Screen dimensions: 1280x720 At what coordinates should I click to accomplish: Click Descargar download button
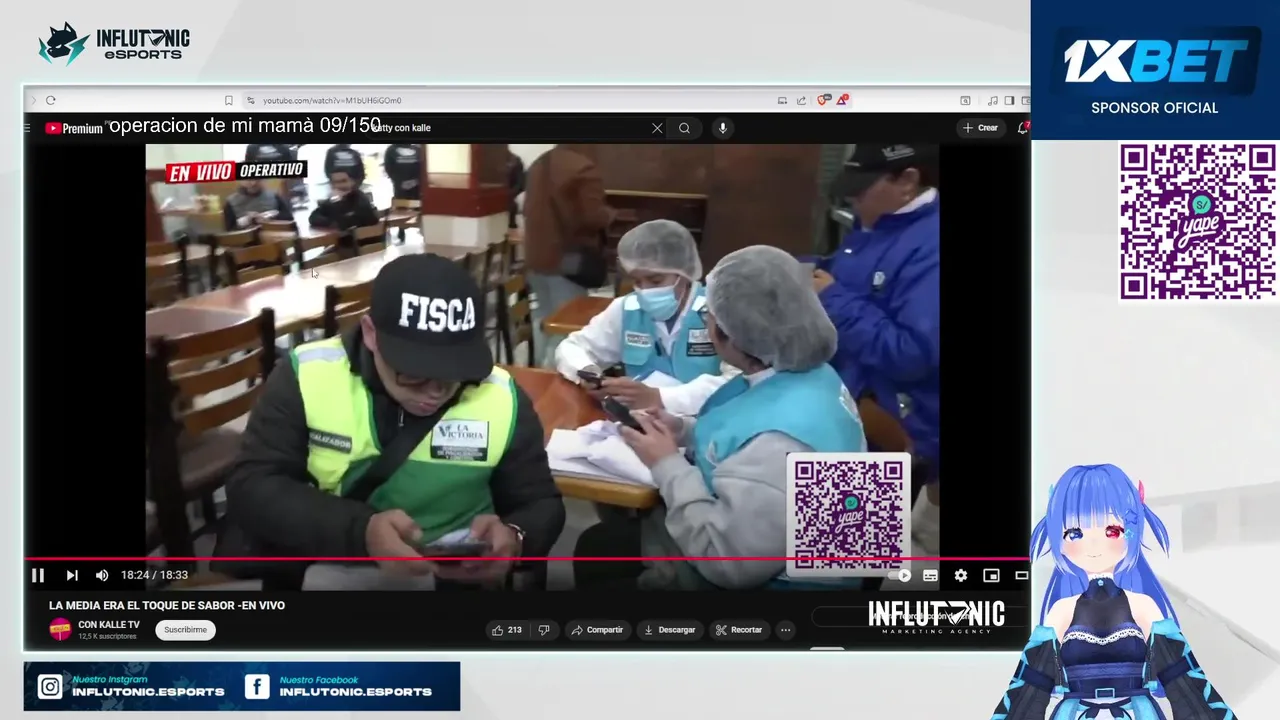tap(669, 630)
